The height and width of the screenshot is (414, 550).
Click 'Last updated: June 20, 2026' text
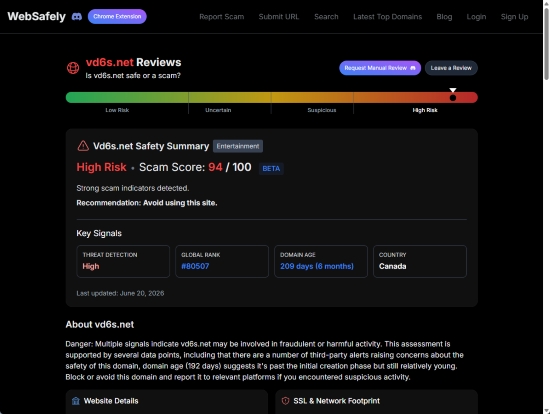tap(120, 293)
